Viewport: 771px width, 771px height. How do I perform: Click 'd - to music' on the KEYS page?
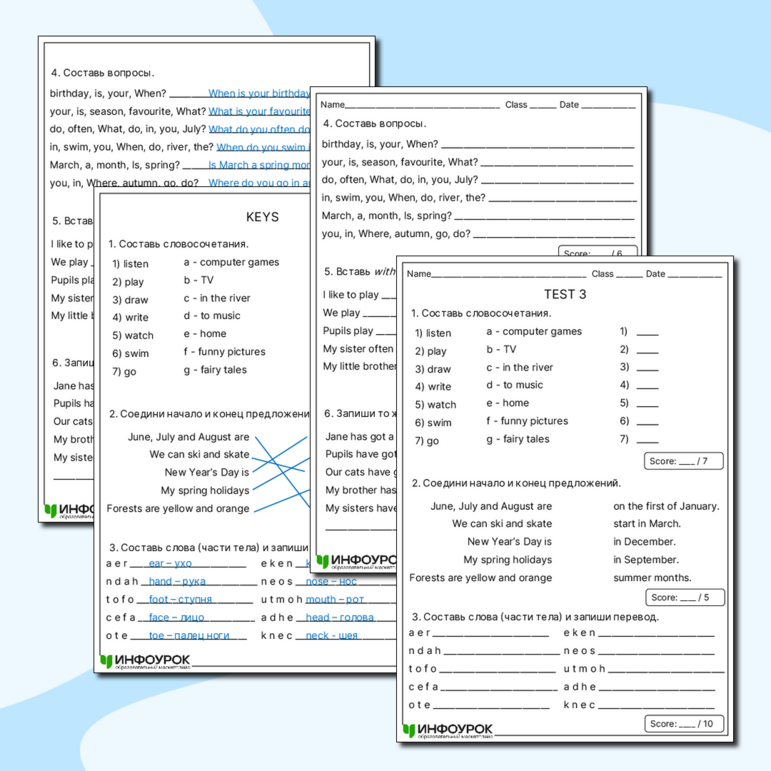coord(212,316)
